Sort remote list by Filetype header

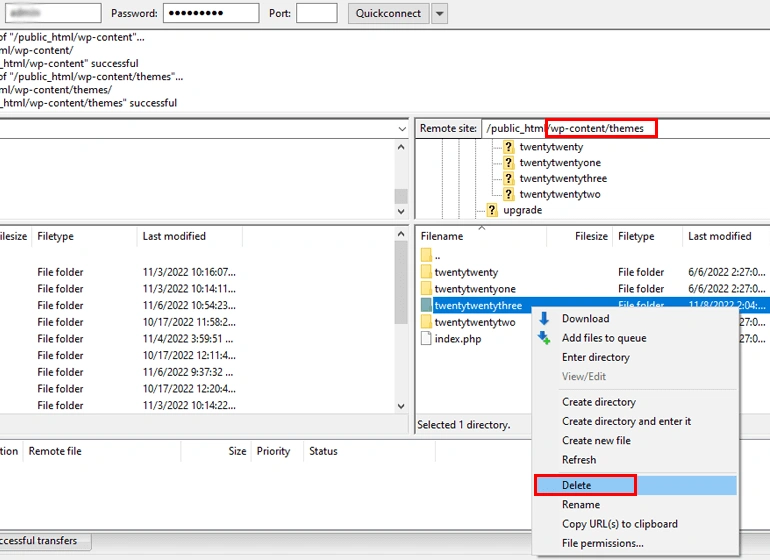(x=647, y=236)
